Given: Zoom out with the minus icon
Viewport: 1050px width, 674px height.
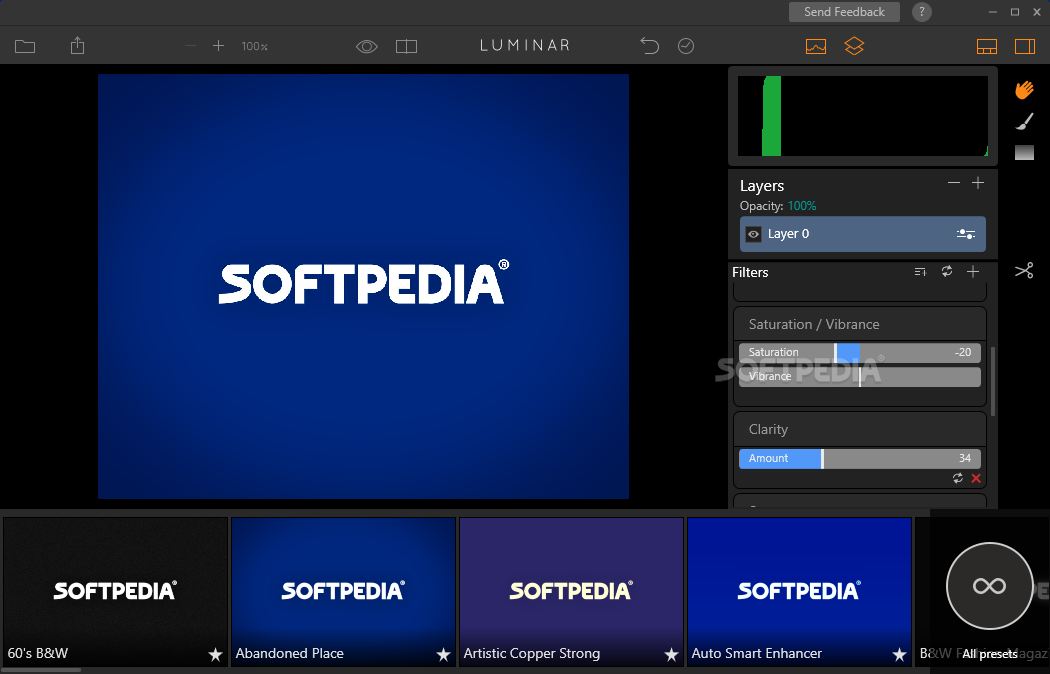Looking at the screenshot, I should [190, 46].
